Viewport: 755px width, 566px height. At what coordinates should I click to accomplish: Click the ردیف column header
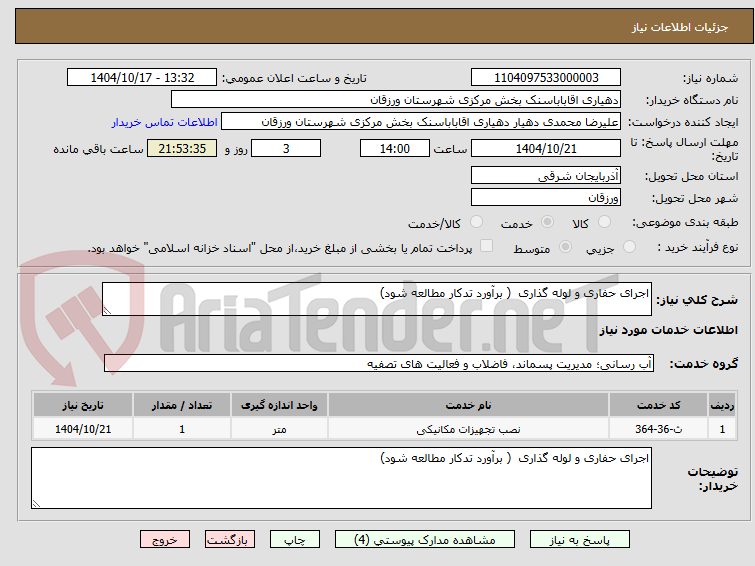pos(722,405)
